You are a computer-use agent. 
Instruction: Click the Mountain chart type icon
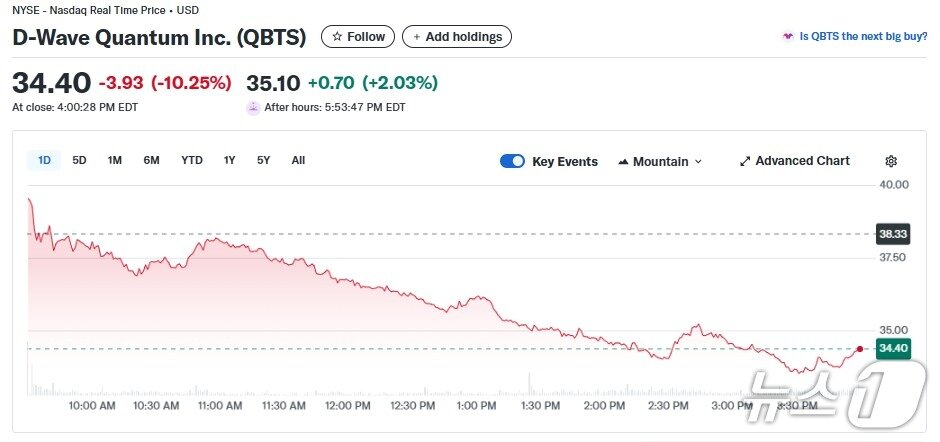coord(624,162)
